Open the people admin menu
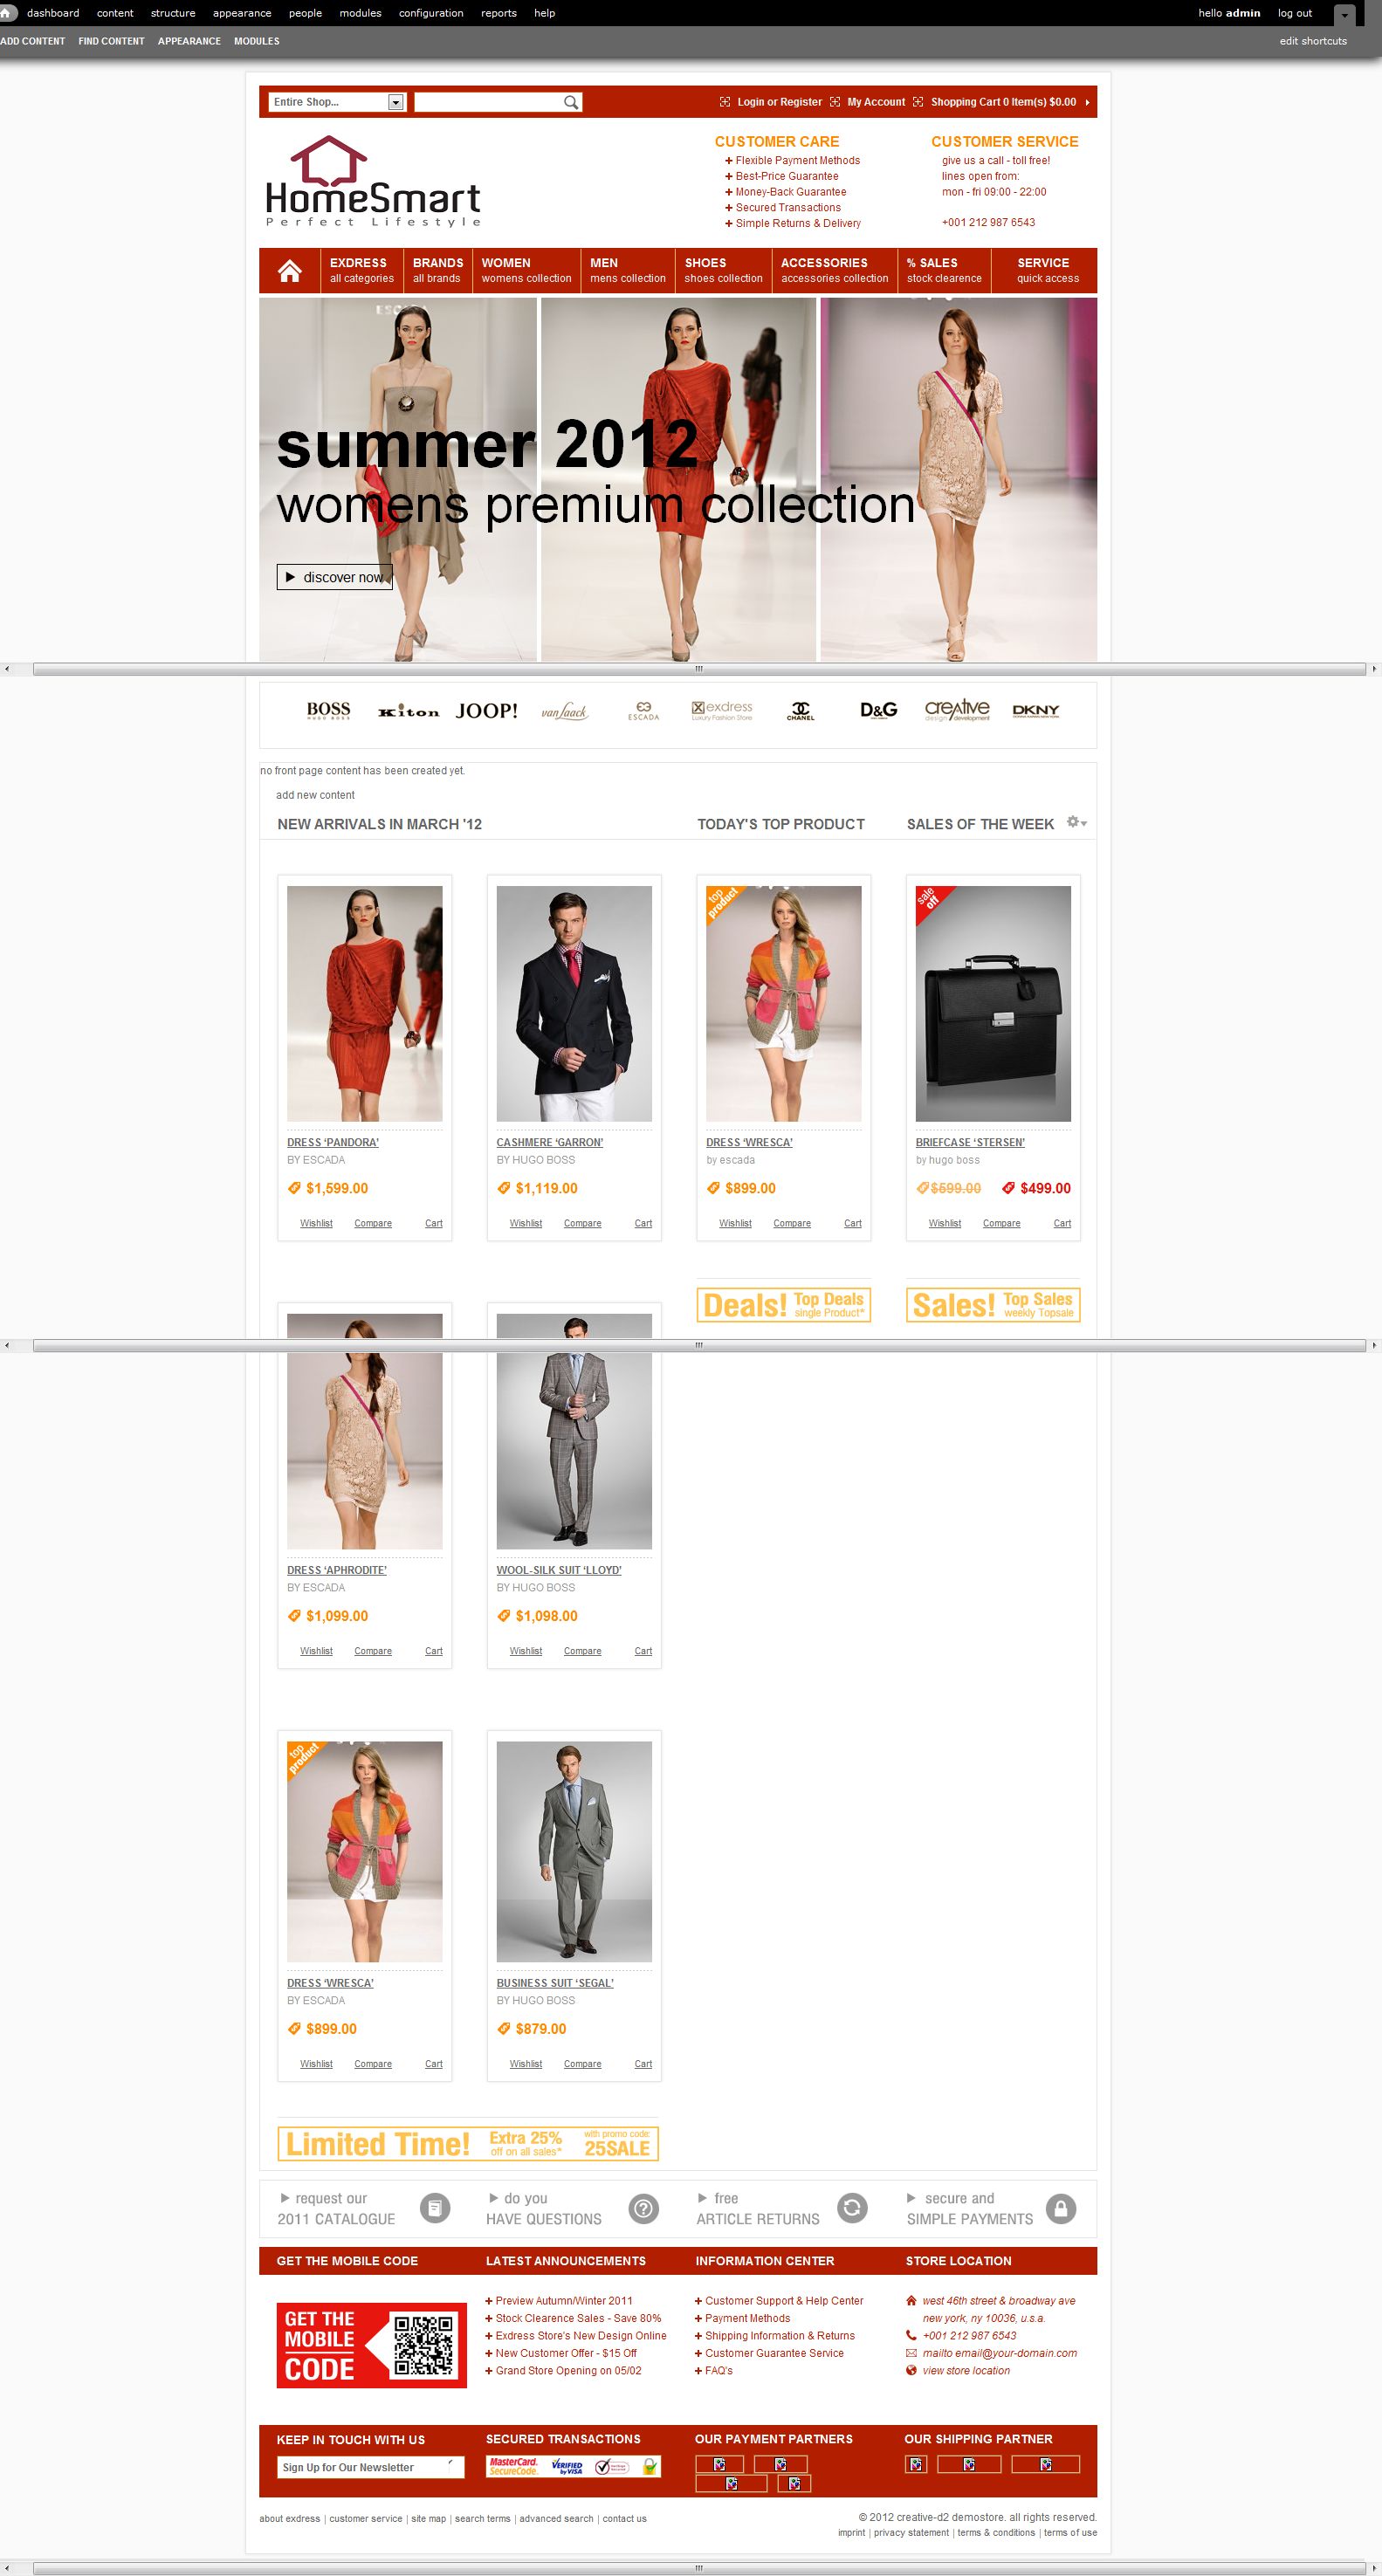1382x2576 pixels. tap(305, 13)
